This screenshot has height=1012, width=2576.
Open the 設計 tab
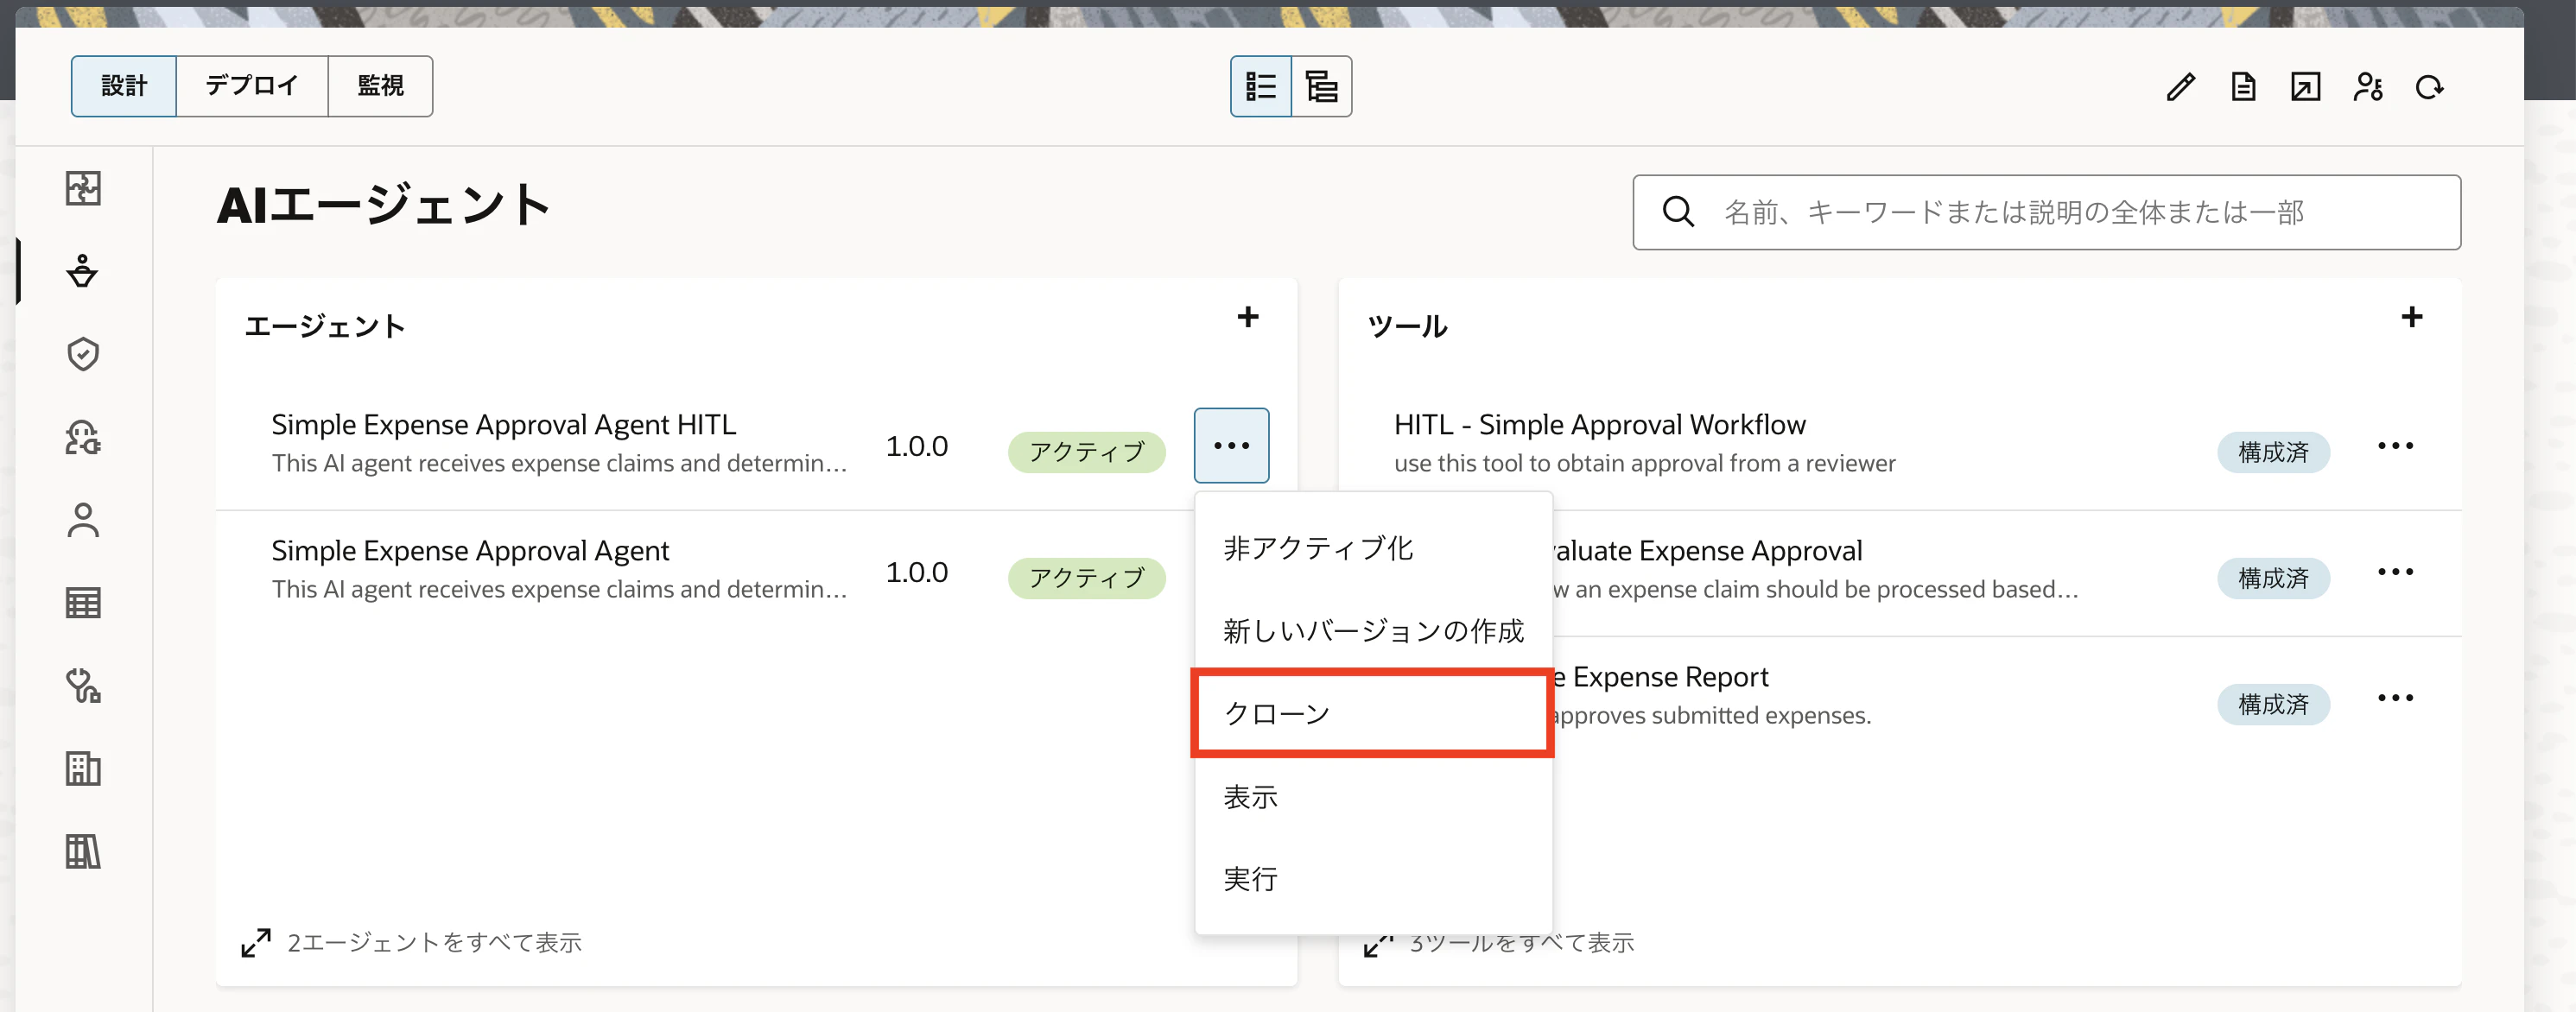[124, 86]
